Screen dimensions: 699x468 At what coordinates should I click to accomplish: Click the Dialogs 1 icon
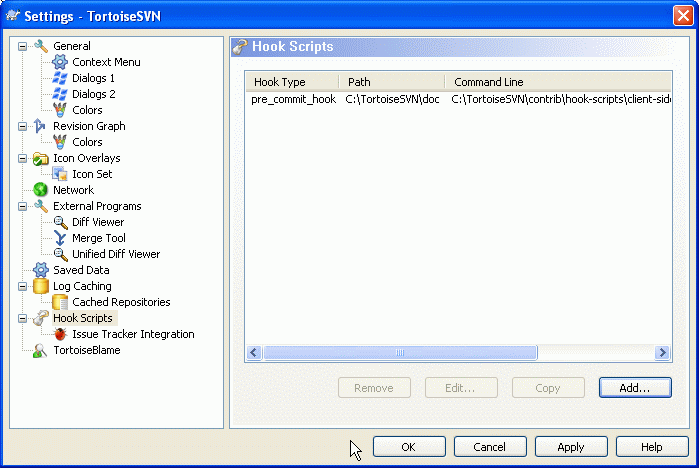60,78
